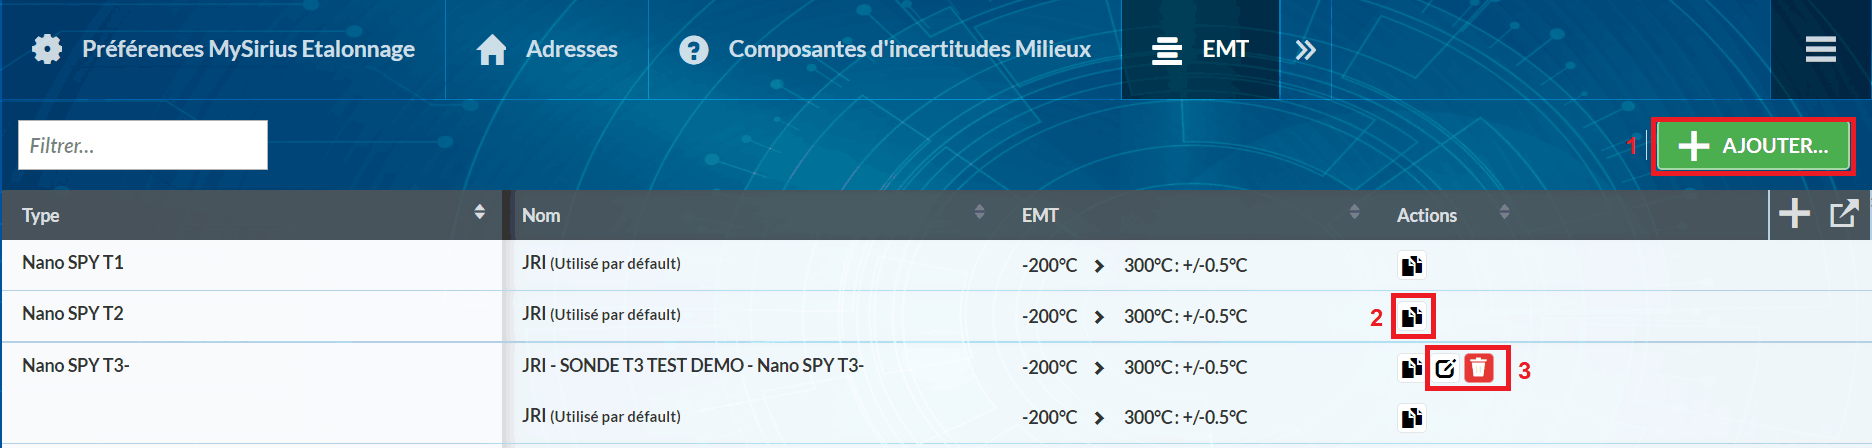Click the green AJOUTER... button
Viewport: 1872px width, 448px height.
1753,146
